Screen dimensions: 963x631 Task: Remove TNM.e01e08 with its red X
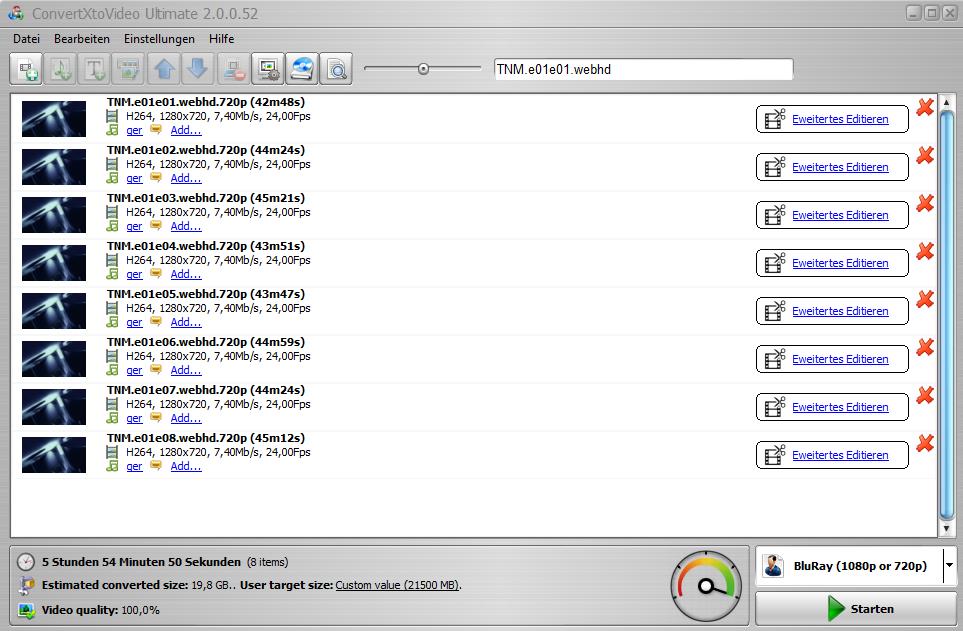[925, 444]
